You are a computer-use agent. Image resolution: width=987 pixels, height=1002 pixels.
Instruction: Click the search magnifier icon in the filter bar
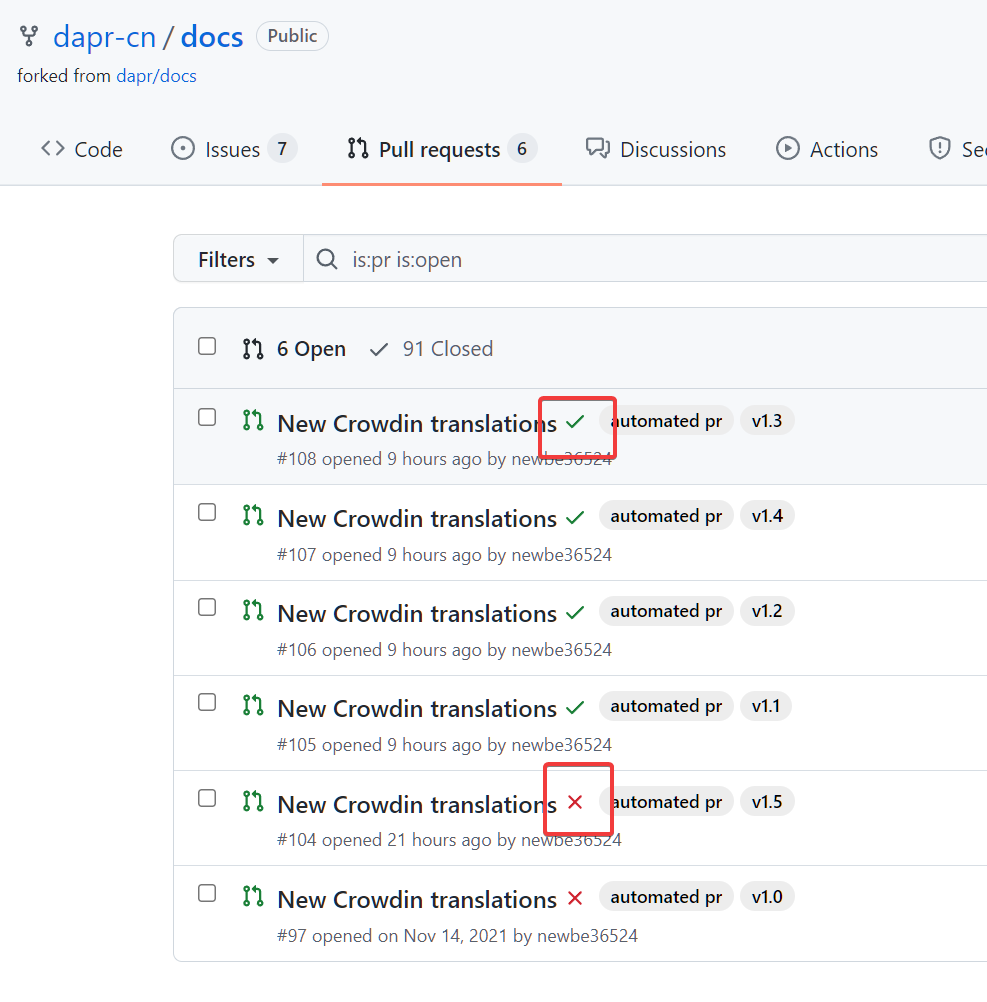pos(326,259)
